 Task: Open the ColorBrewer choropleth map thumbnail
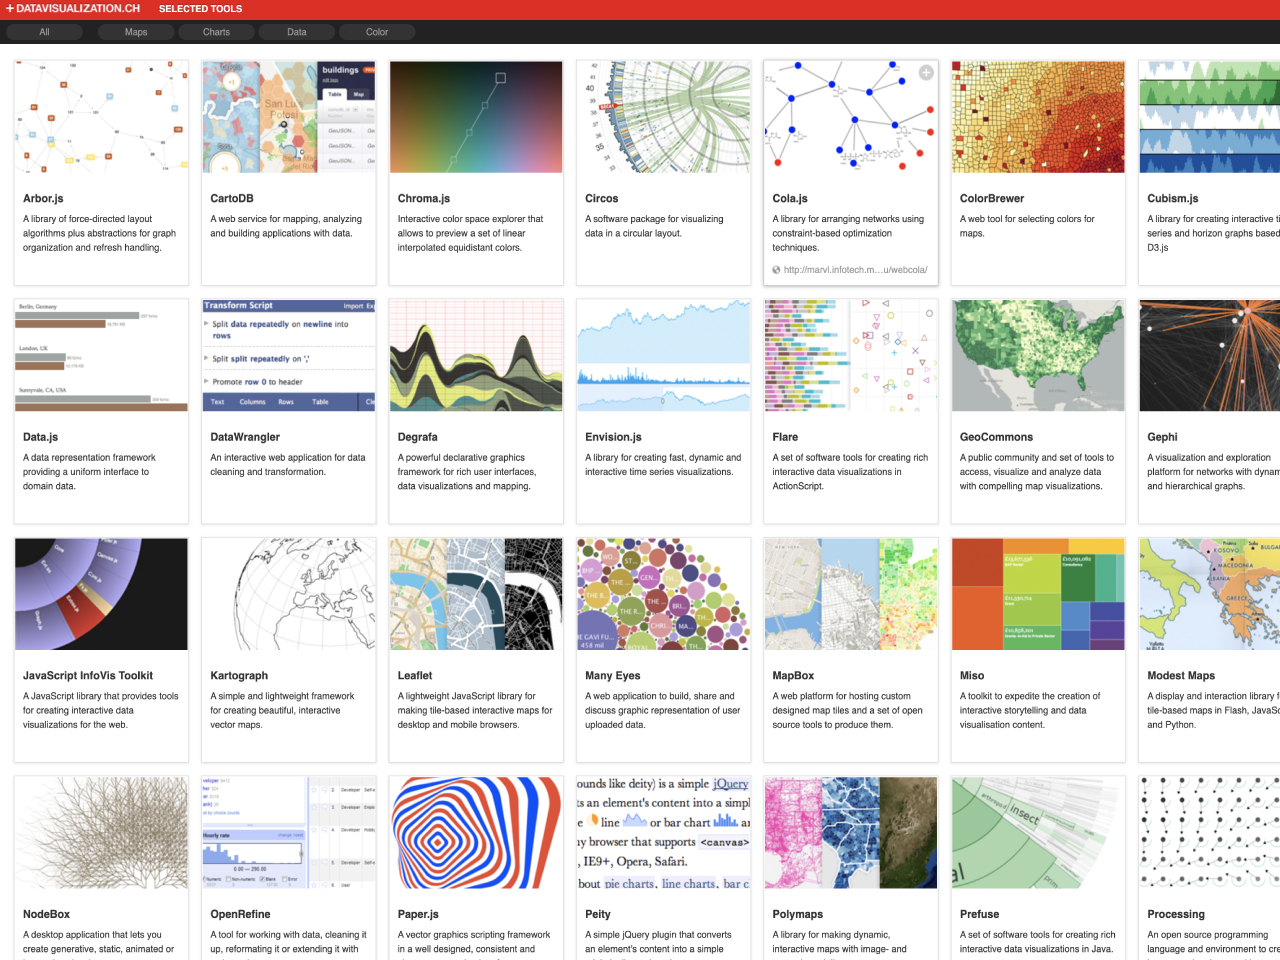(x=1038, y=117)
